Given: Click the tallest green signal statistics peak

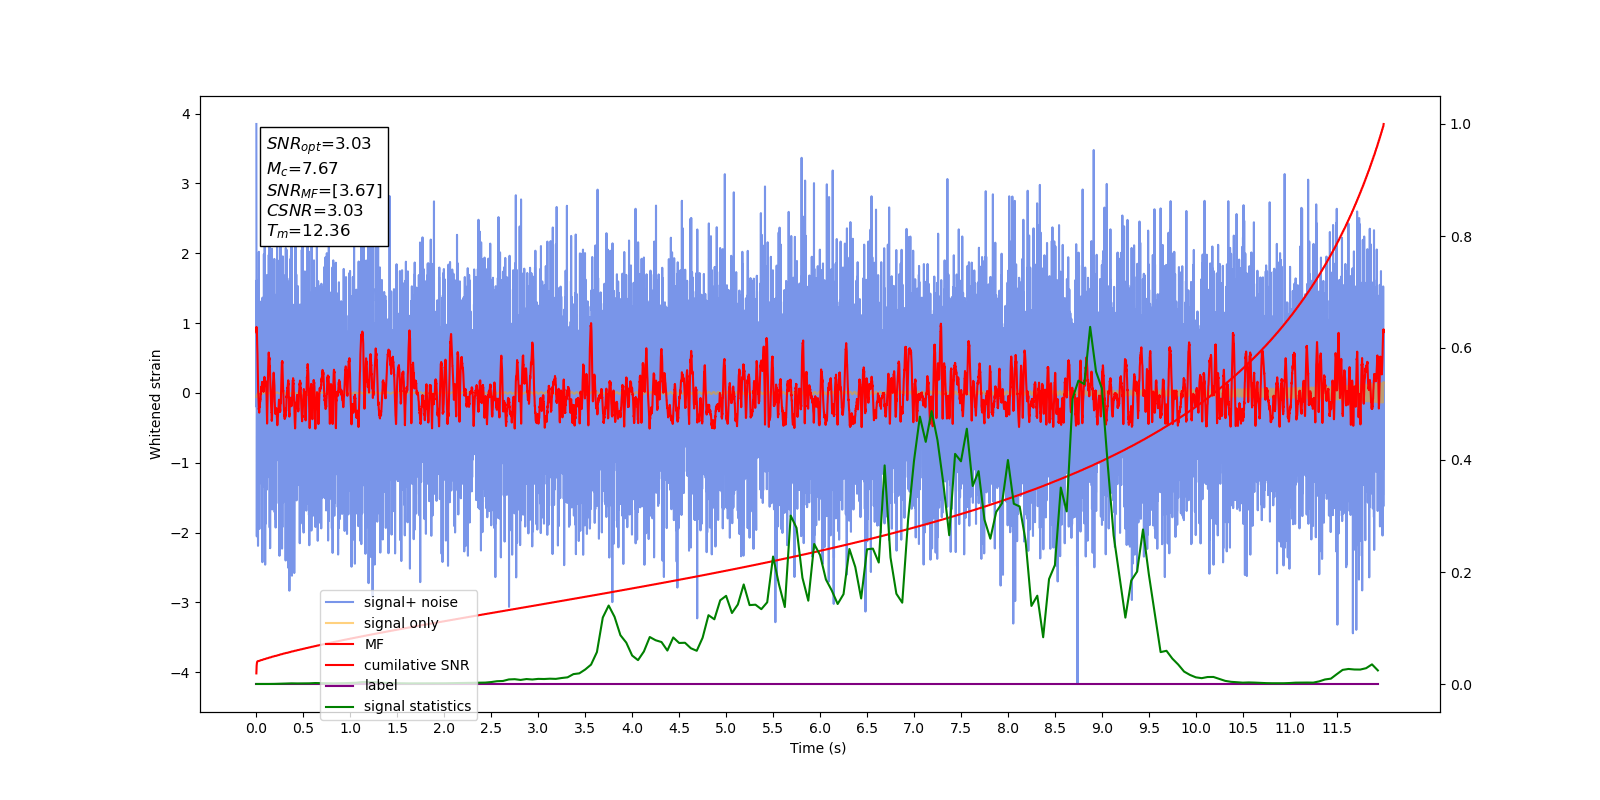Looking at the screenshot, I should pyautogui.click(x=1090, y=328).
